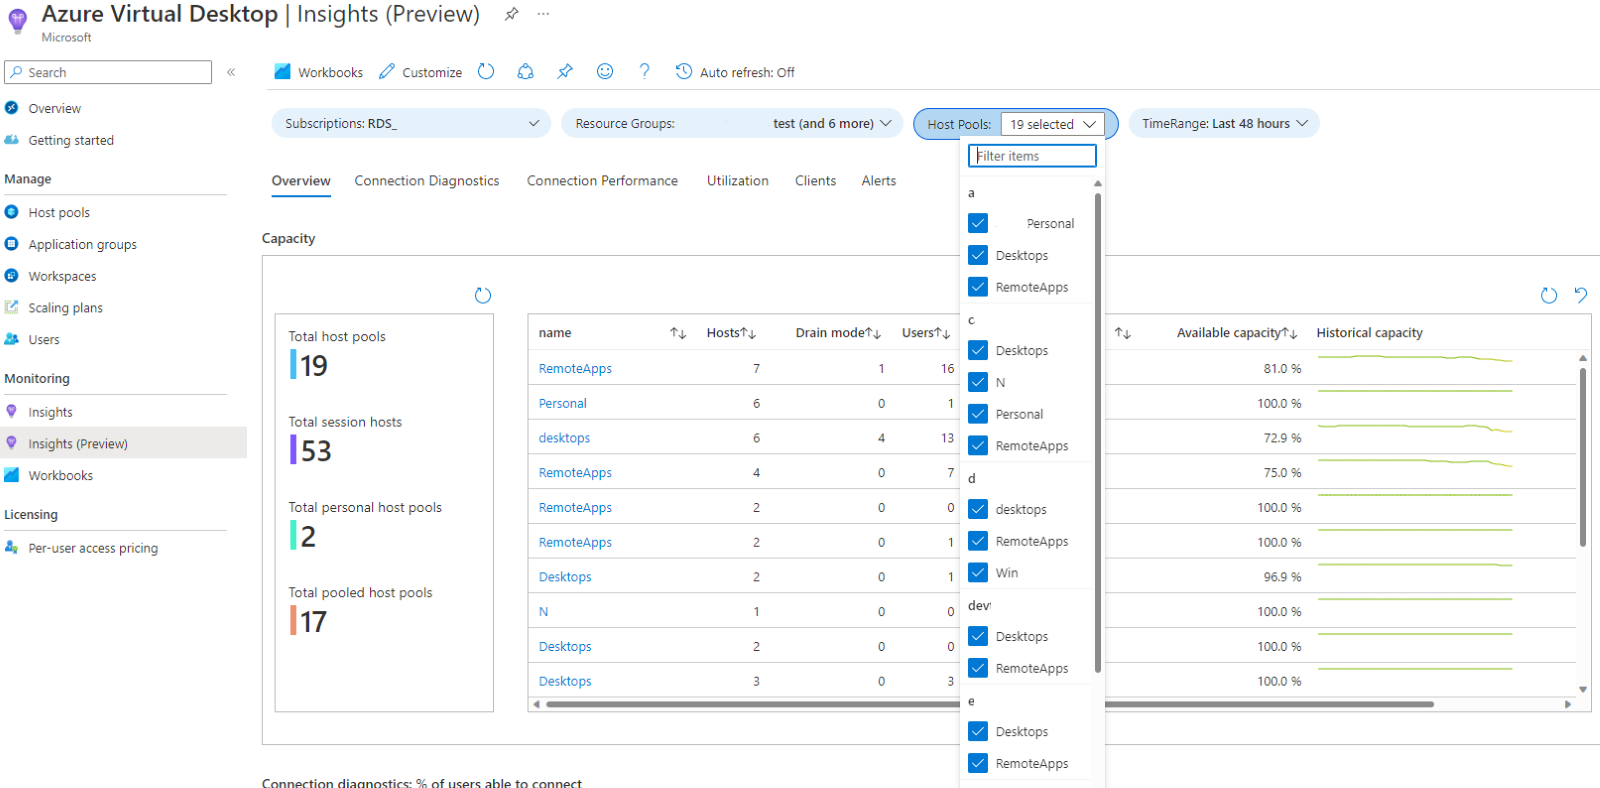Switch to the Connection Diagnostics tab
The image size is (1600, 788).
[426, 181]
